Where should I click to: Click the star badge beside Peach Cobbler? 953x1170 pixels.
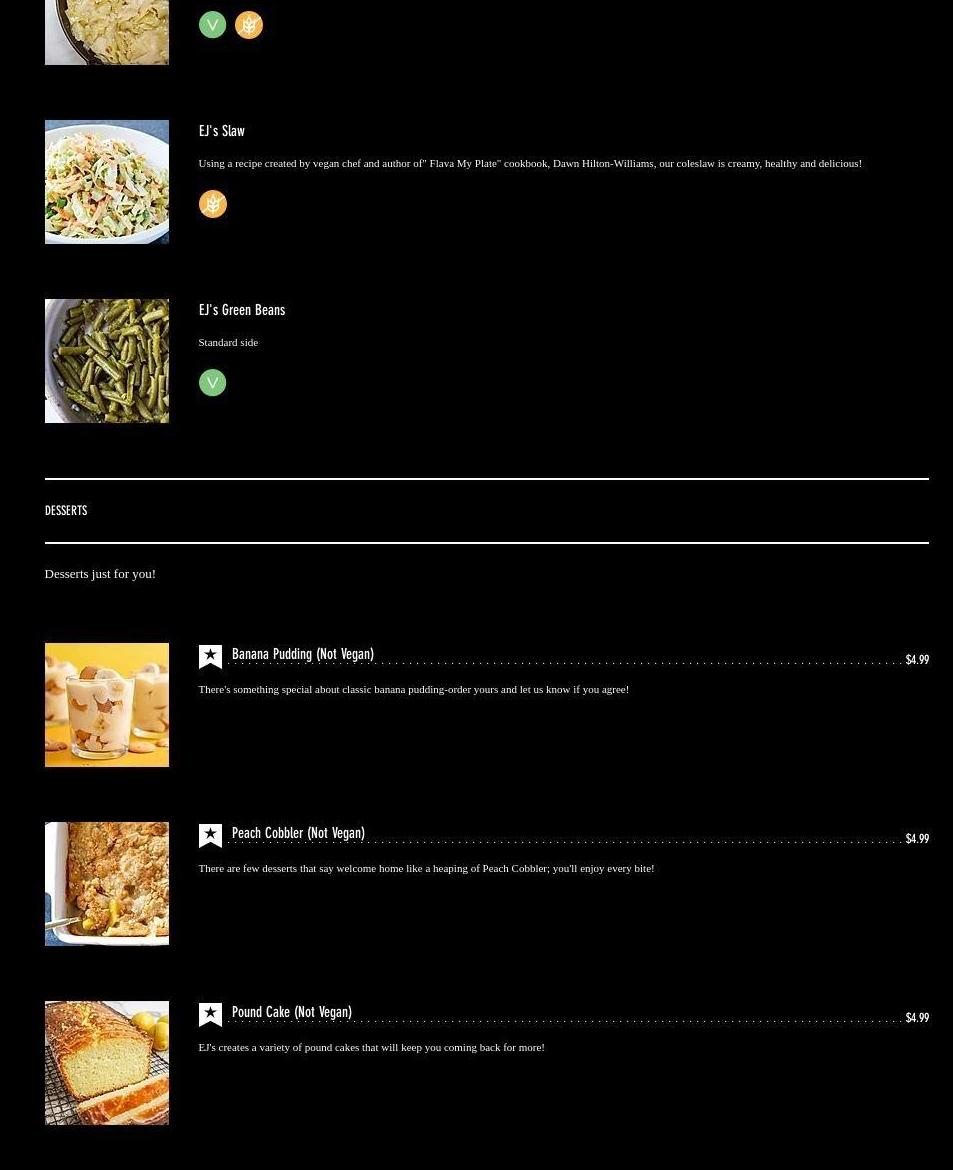pos(210,836)
